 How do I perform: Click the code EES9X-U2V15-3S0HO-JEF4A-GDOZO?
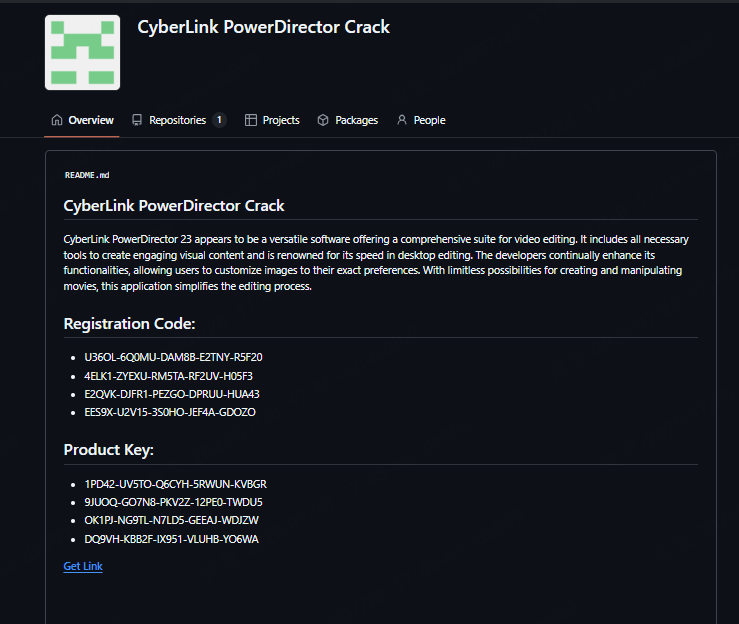coord(170,412)
